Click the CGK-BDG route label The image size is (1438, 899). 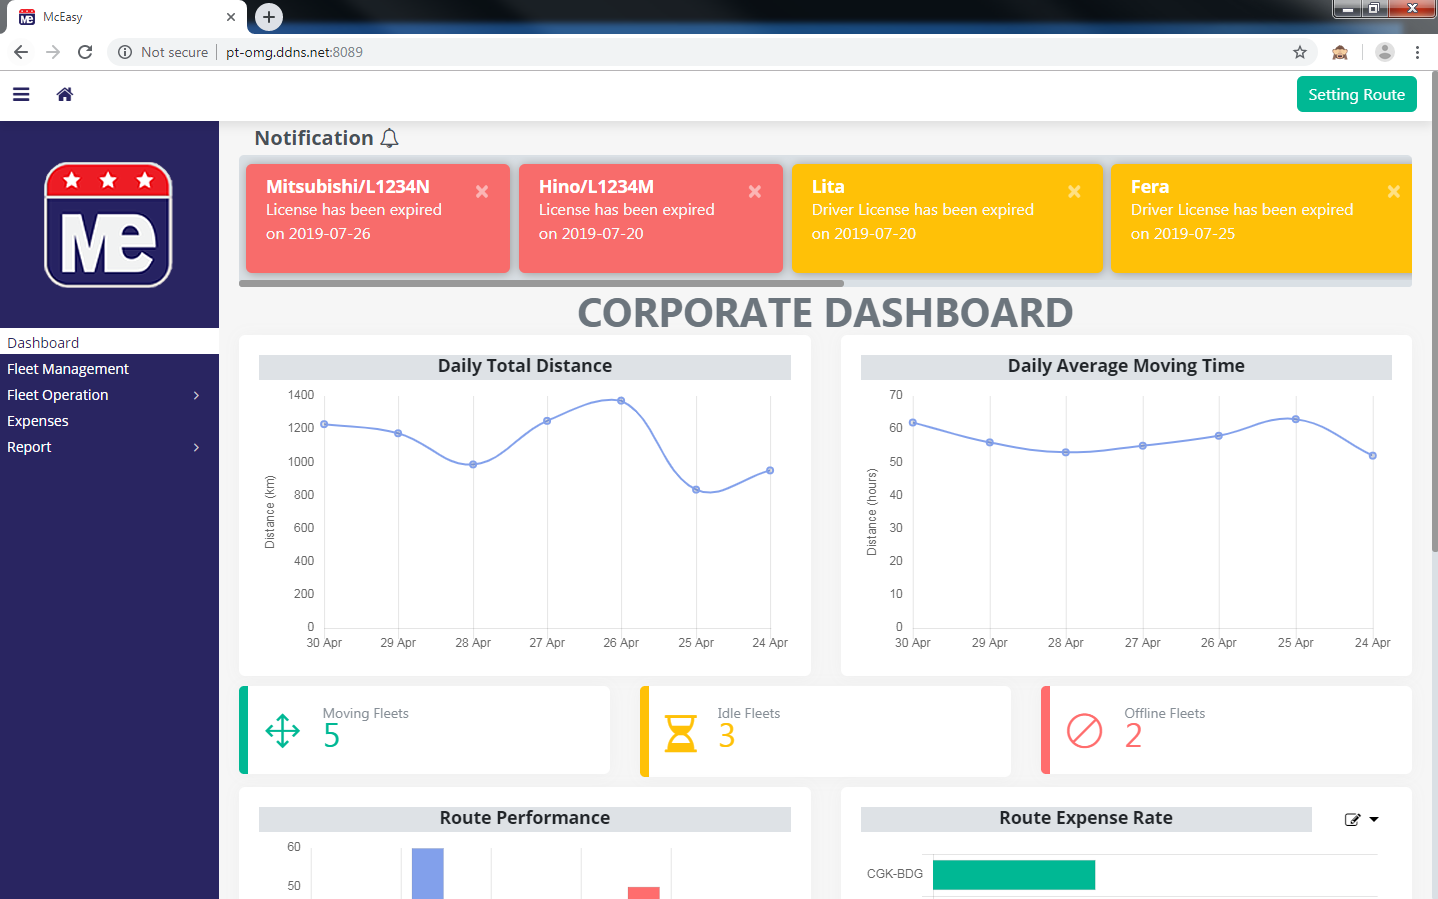pyautogui.click(x=895, y=874)
